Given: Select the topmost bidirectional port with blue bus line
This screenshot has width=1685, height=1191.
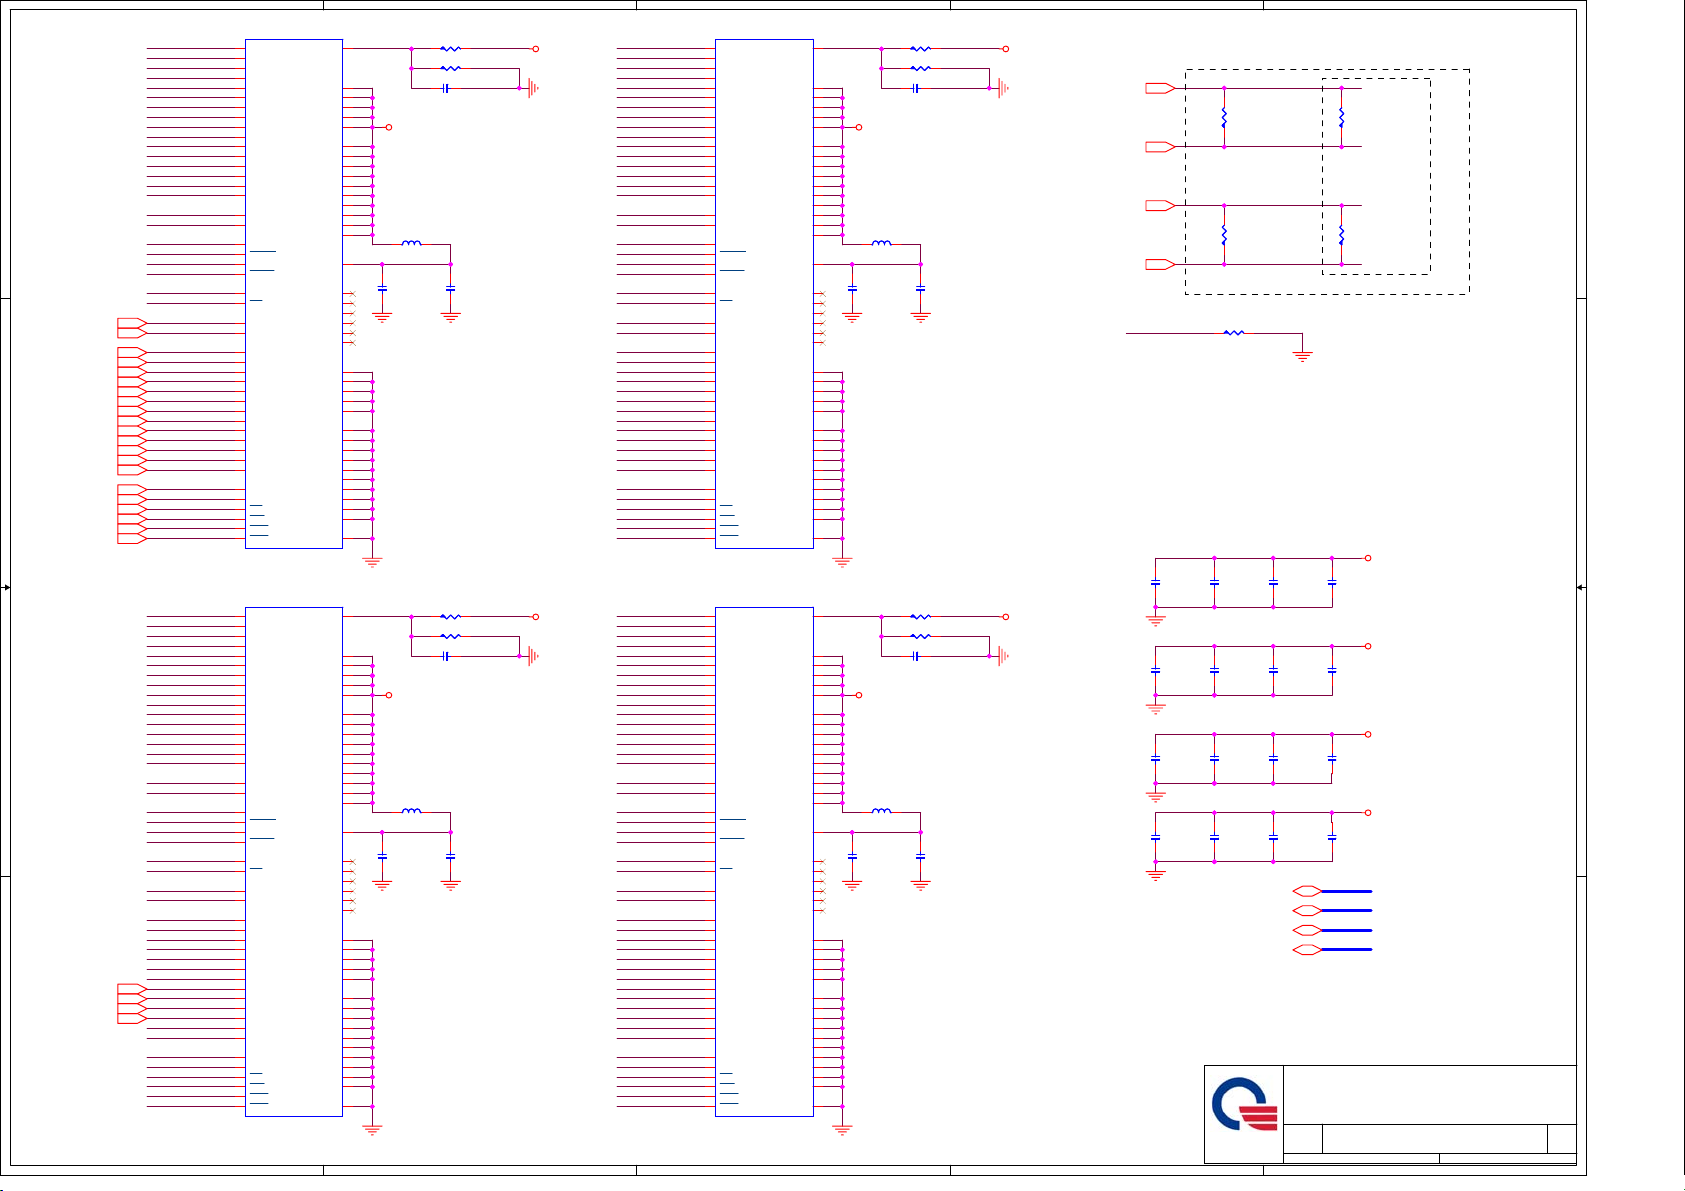Looking at the screenshot, I should pos(1307,891).
